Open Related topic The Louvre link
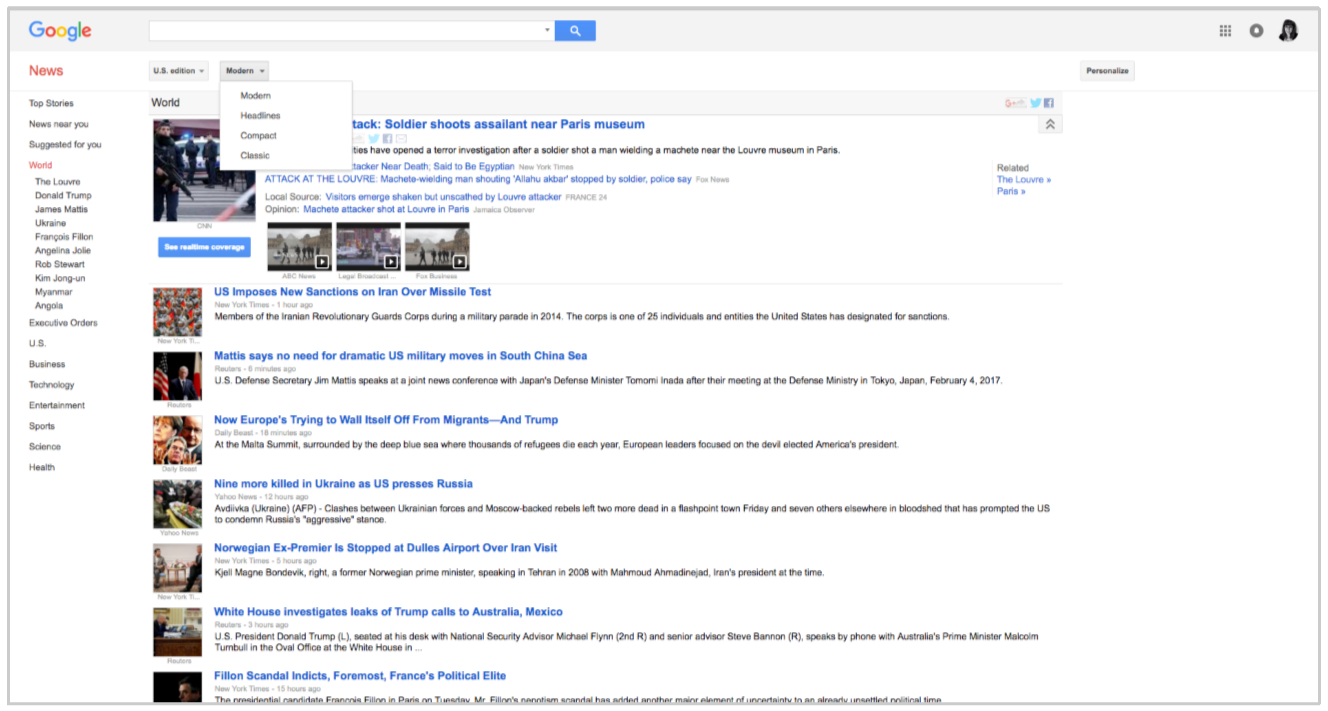Screen dimensions: 1328x711 (1024, 180)
